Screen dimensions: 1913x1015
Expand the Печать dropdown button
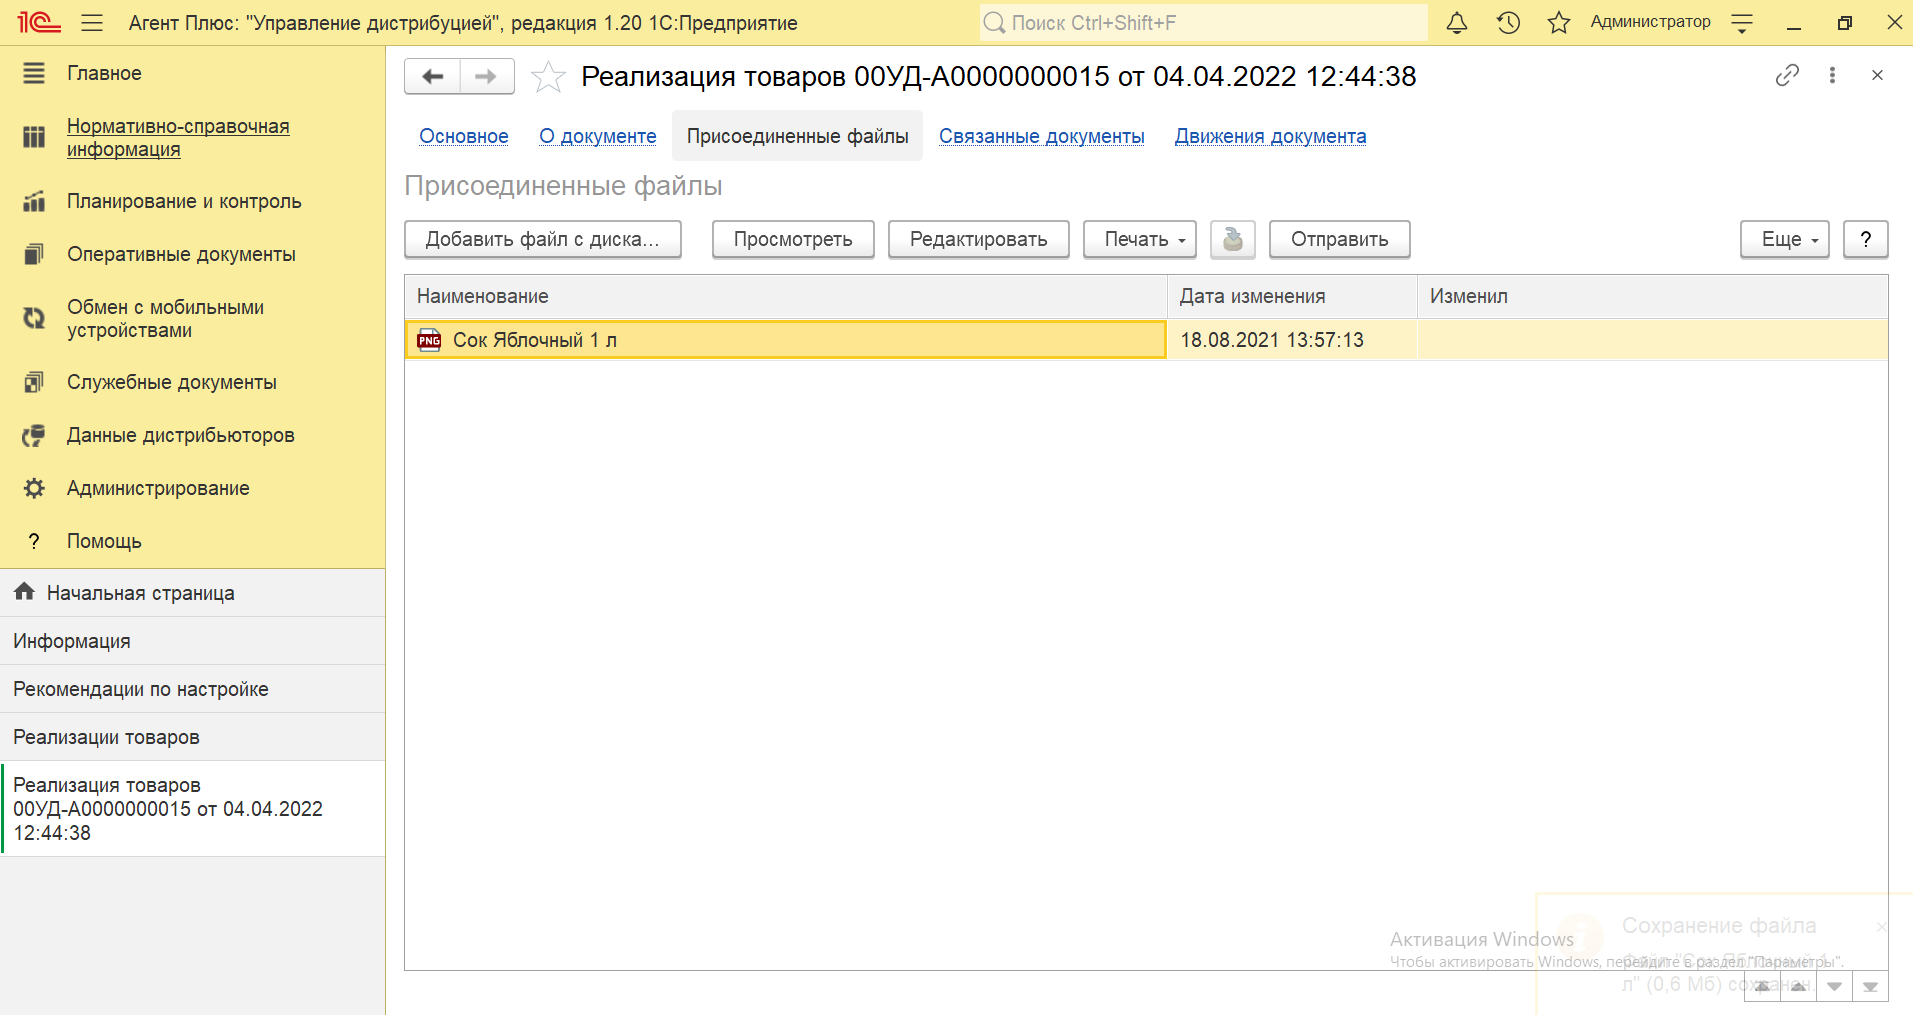[x=1139, y=240]
